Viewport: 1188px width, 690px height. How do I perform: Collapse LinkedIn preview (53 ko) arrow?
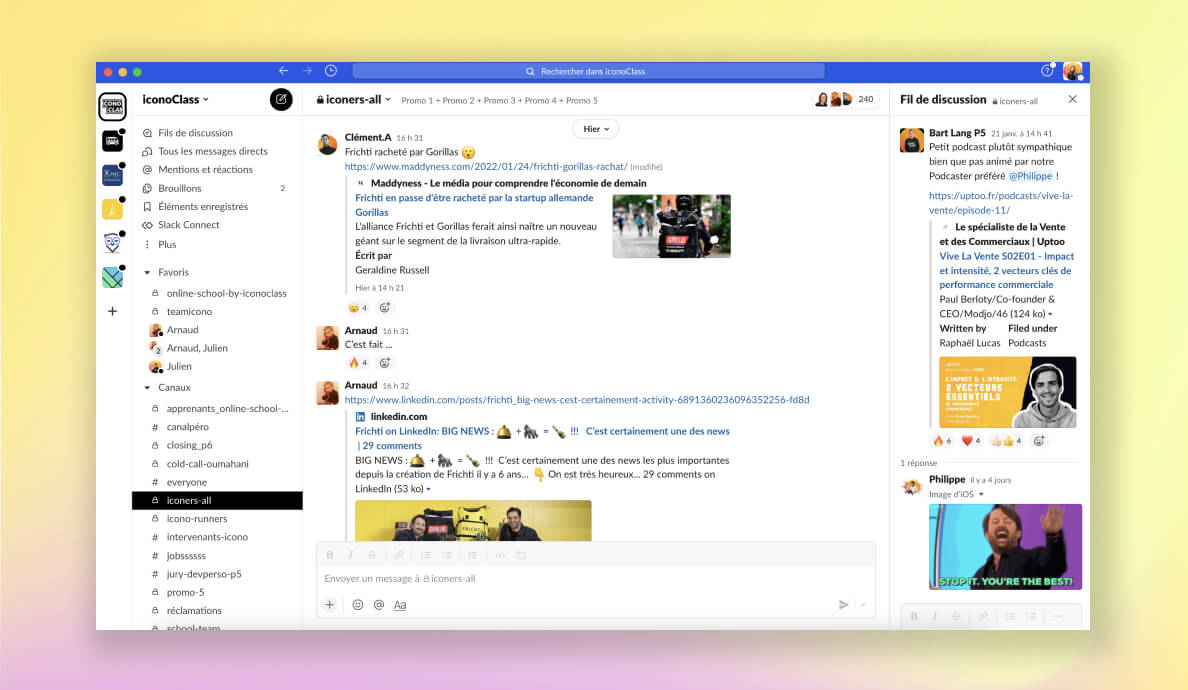click(x=428, y=489)
